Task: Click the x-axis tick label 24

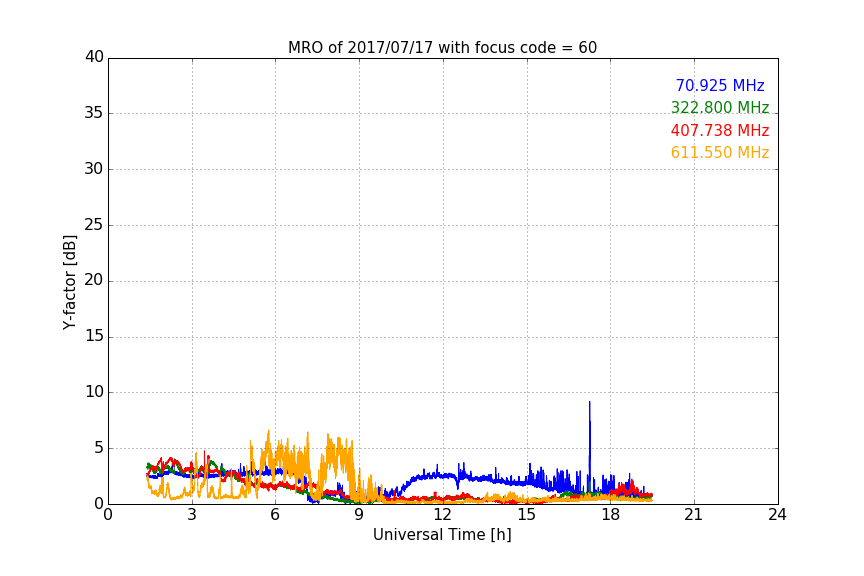Action: click(777, 515)
